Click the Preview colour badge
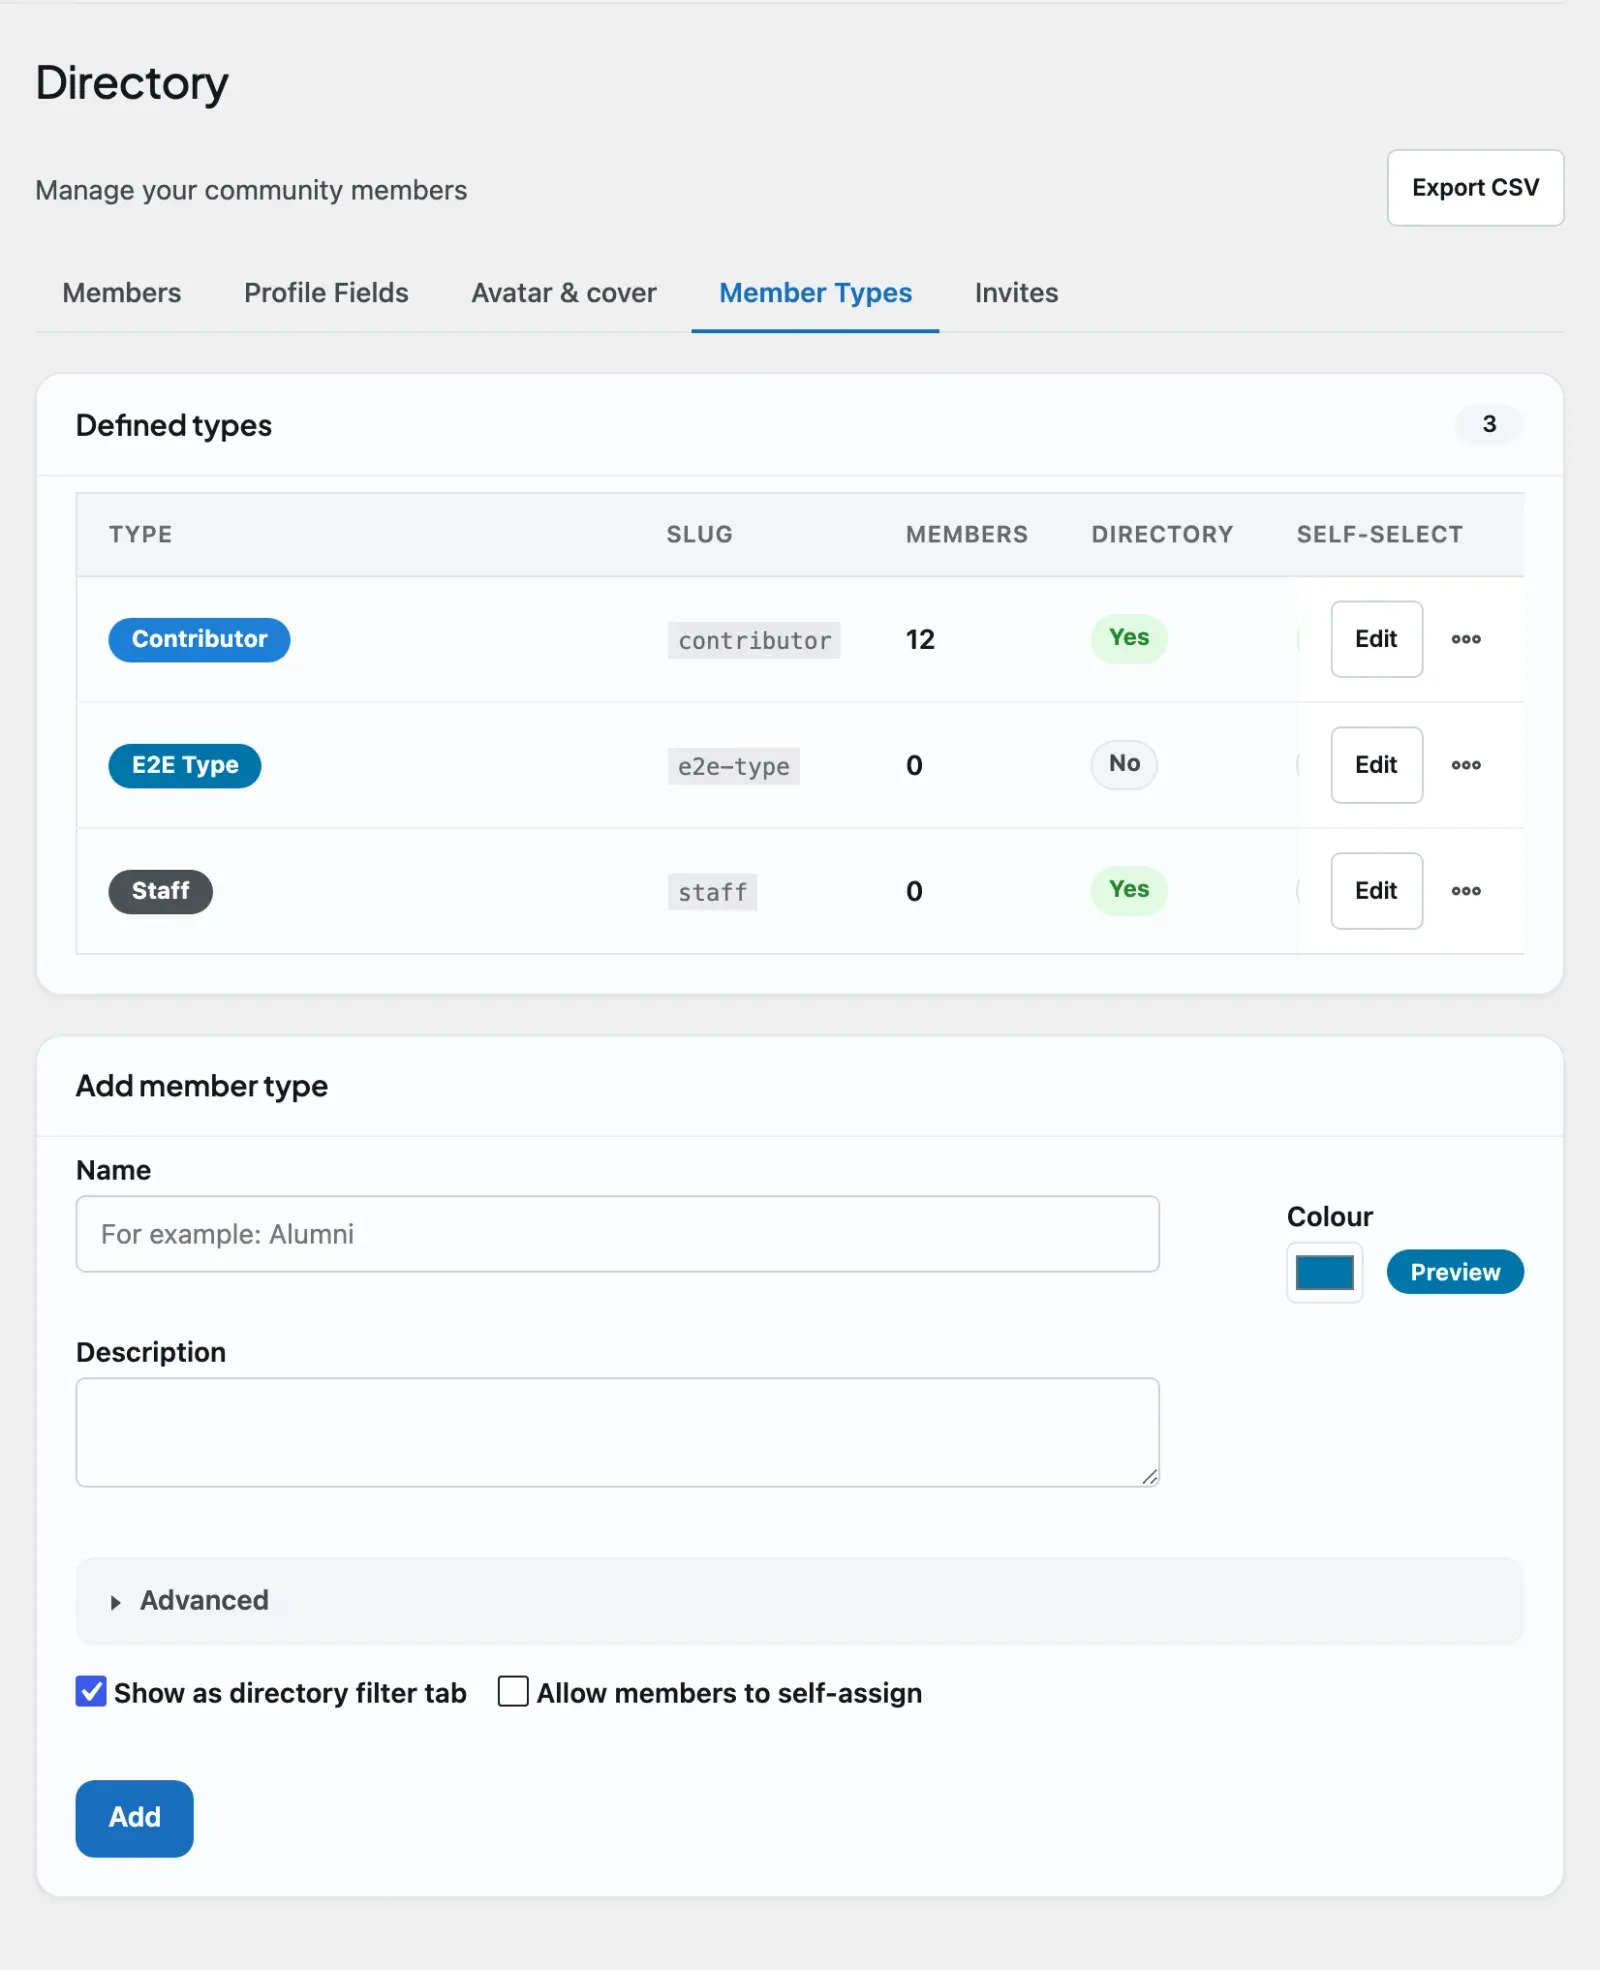 point(1455,1272)
